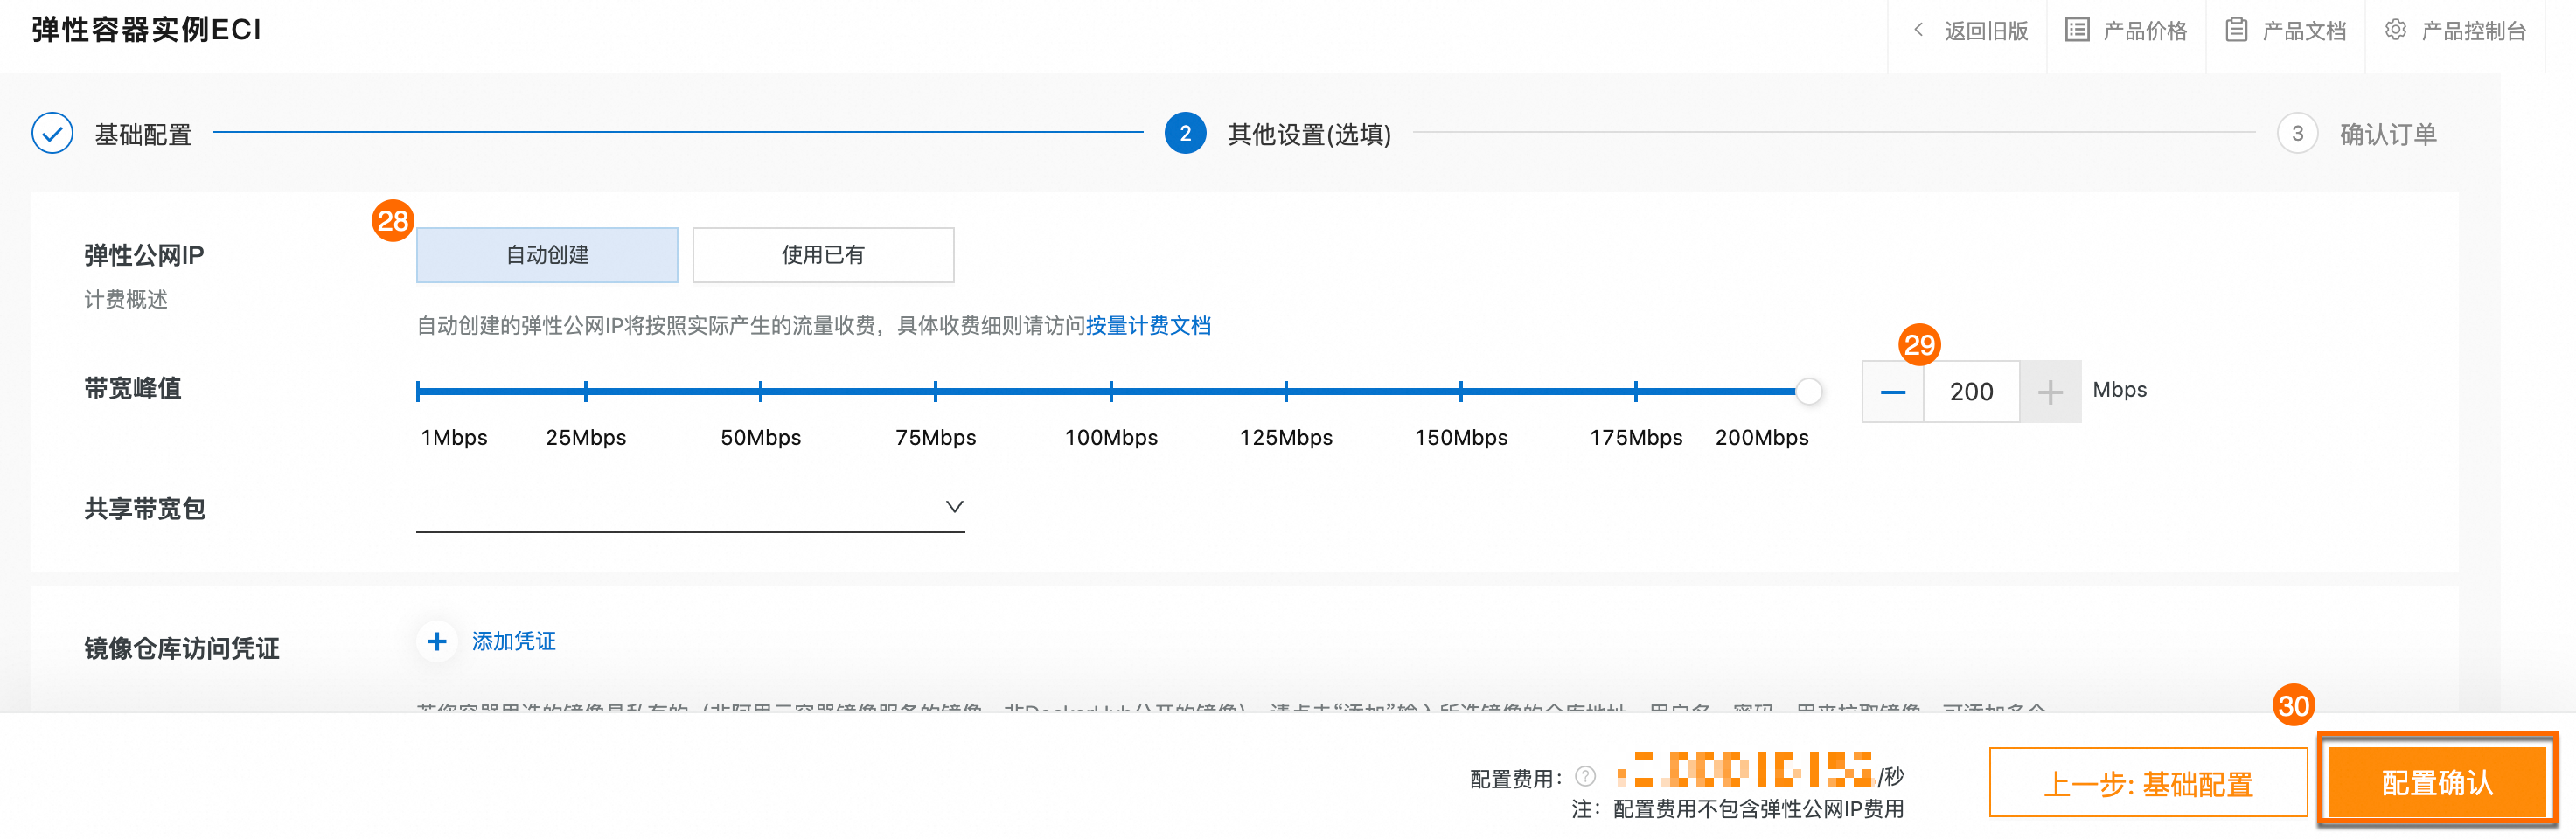The height and width of the screenshot is (839, 2576).
Task: Set bandwidth slider to 25Mbps tick
Action: (585, 391)
